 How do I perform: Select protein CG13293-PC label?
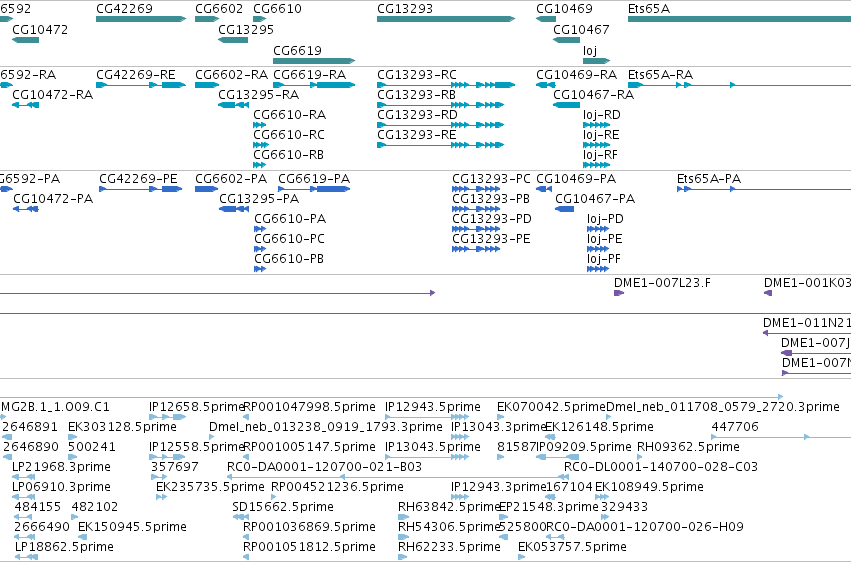491,178
